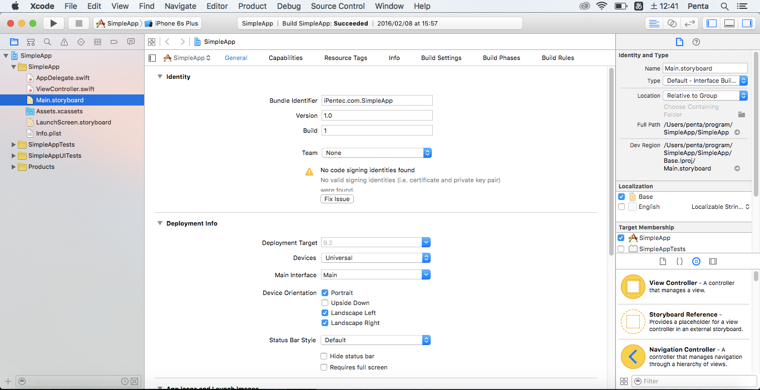Screen dimensions: 760x390
Task: Open the Build Phases tab
Action: pos(501,58)
